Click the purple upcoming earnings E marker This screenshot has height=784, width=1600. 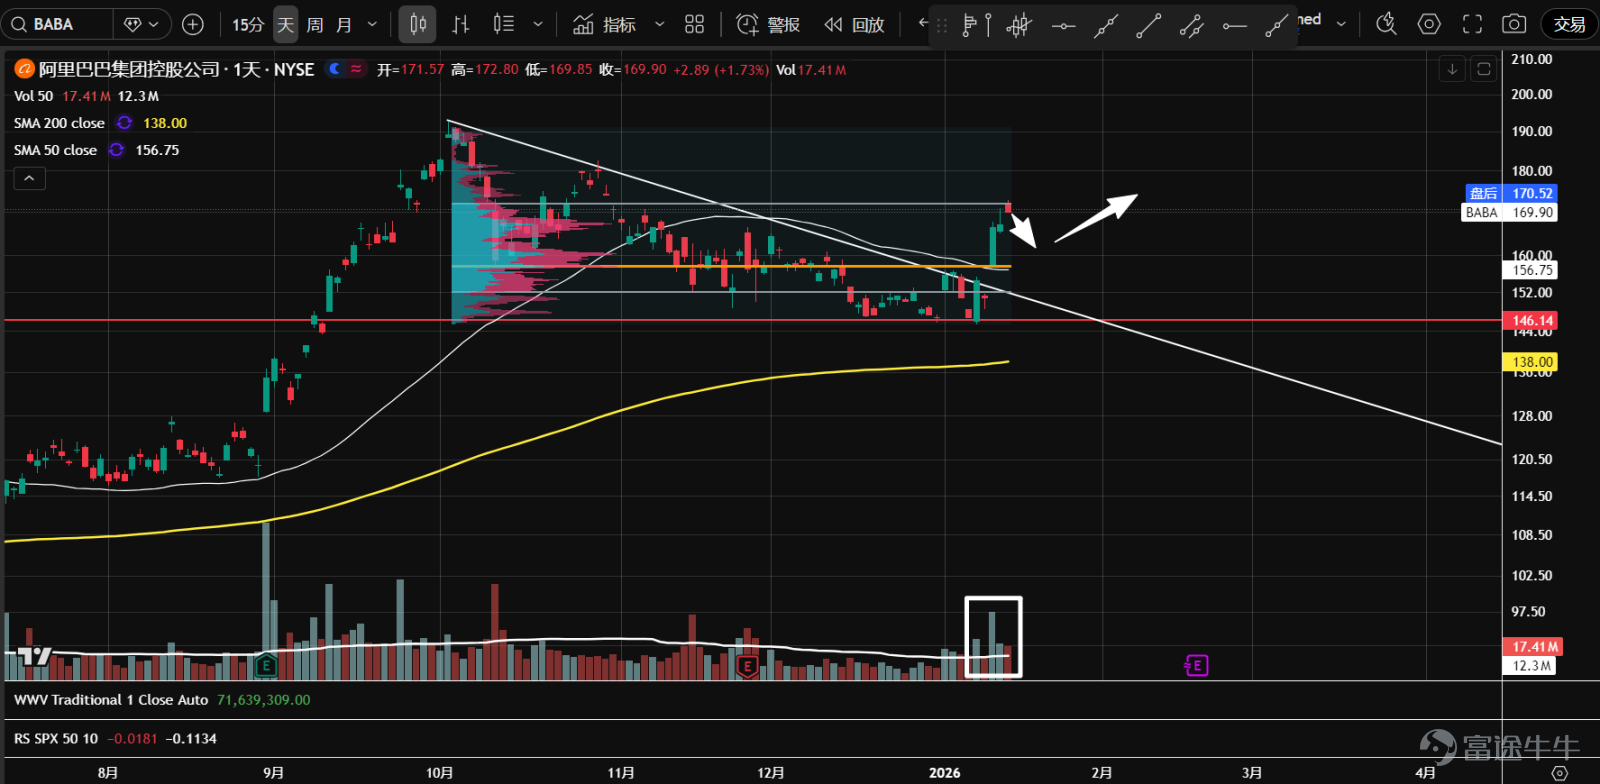pos(1196,665)
